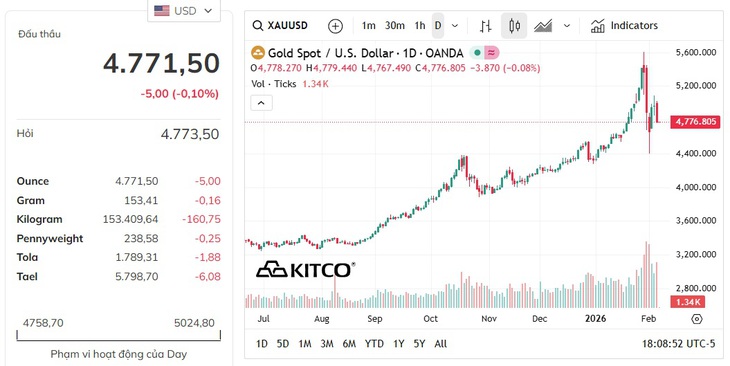The height and width of the screenshot is (366, 730).
Task: Toggle the pink approximate-data badge
Action: pos(491,53)
